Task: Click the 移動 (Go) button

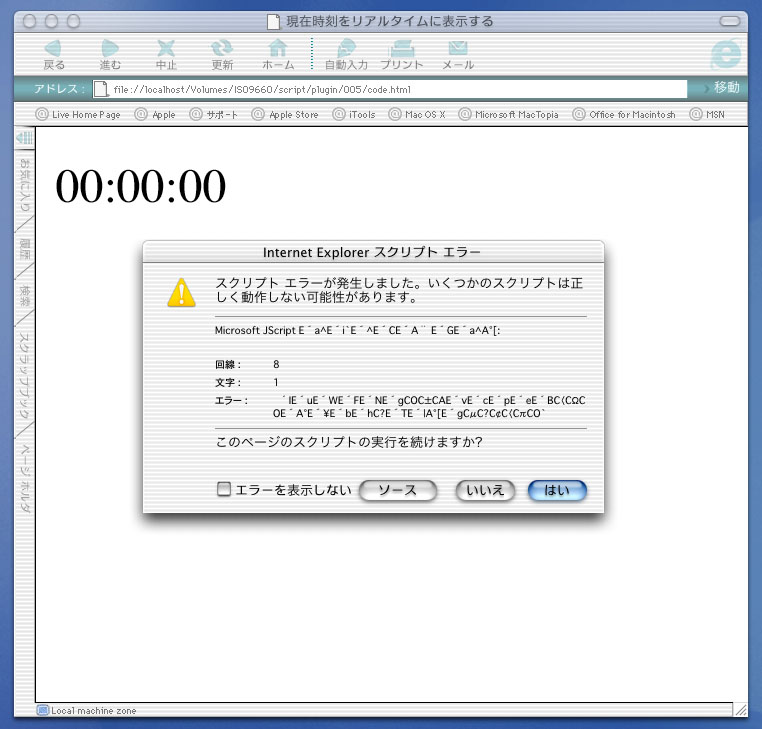Action: [722, 87]
